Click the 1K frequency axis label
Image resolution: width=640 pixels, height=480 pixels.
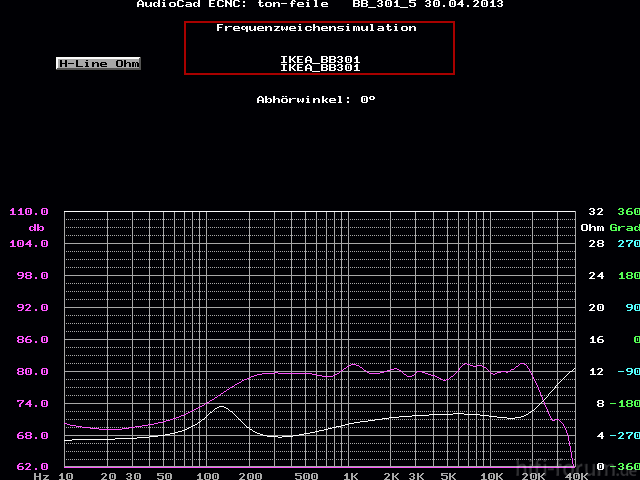click(350, 476)
